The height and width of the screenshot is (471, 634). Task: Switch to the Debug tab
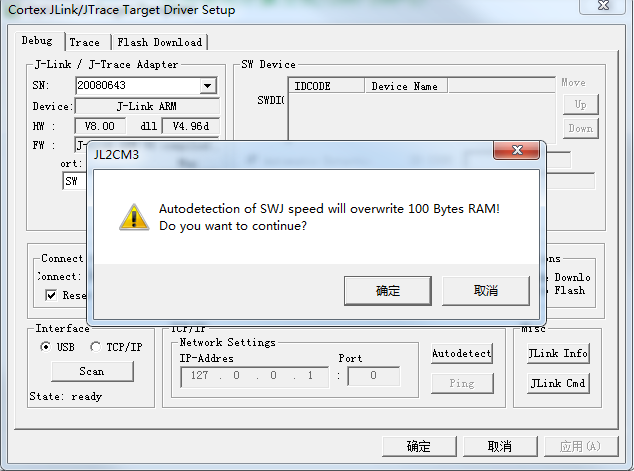(x=37, y=41)
